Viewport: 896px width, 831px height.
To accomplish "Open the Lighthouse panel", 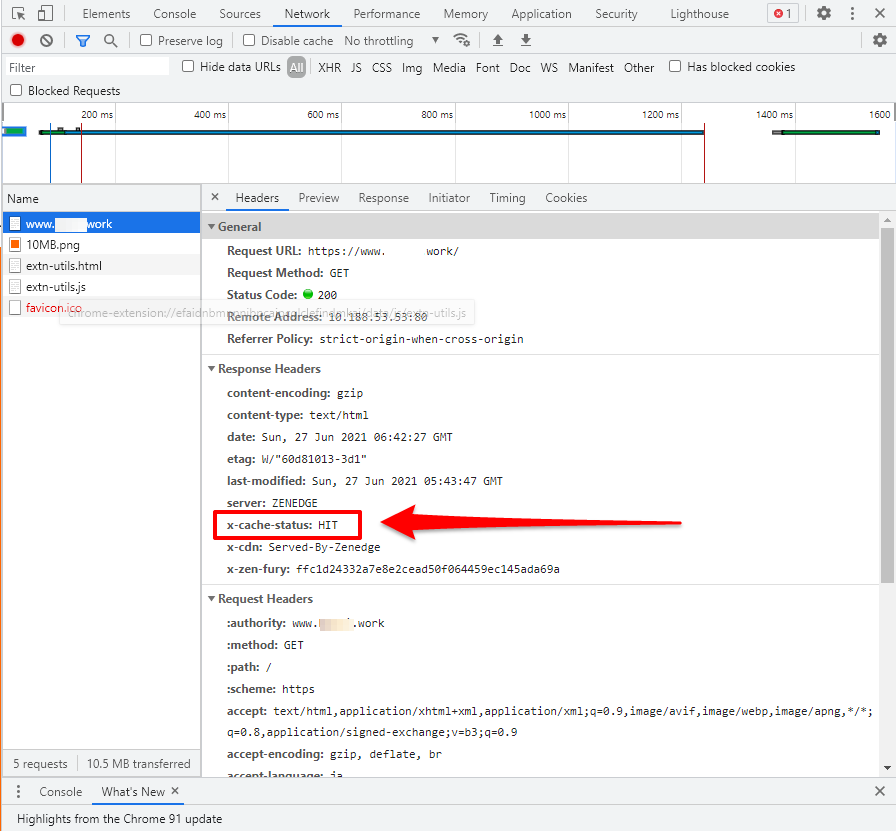I will (x=699, y=14).
